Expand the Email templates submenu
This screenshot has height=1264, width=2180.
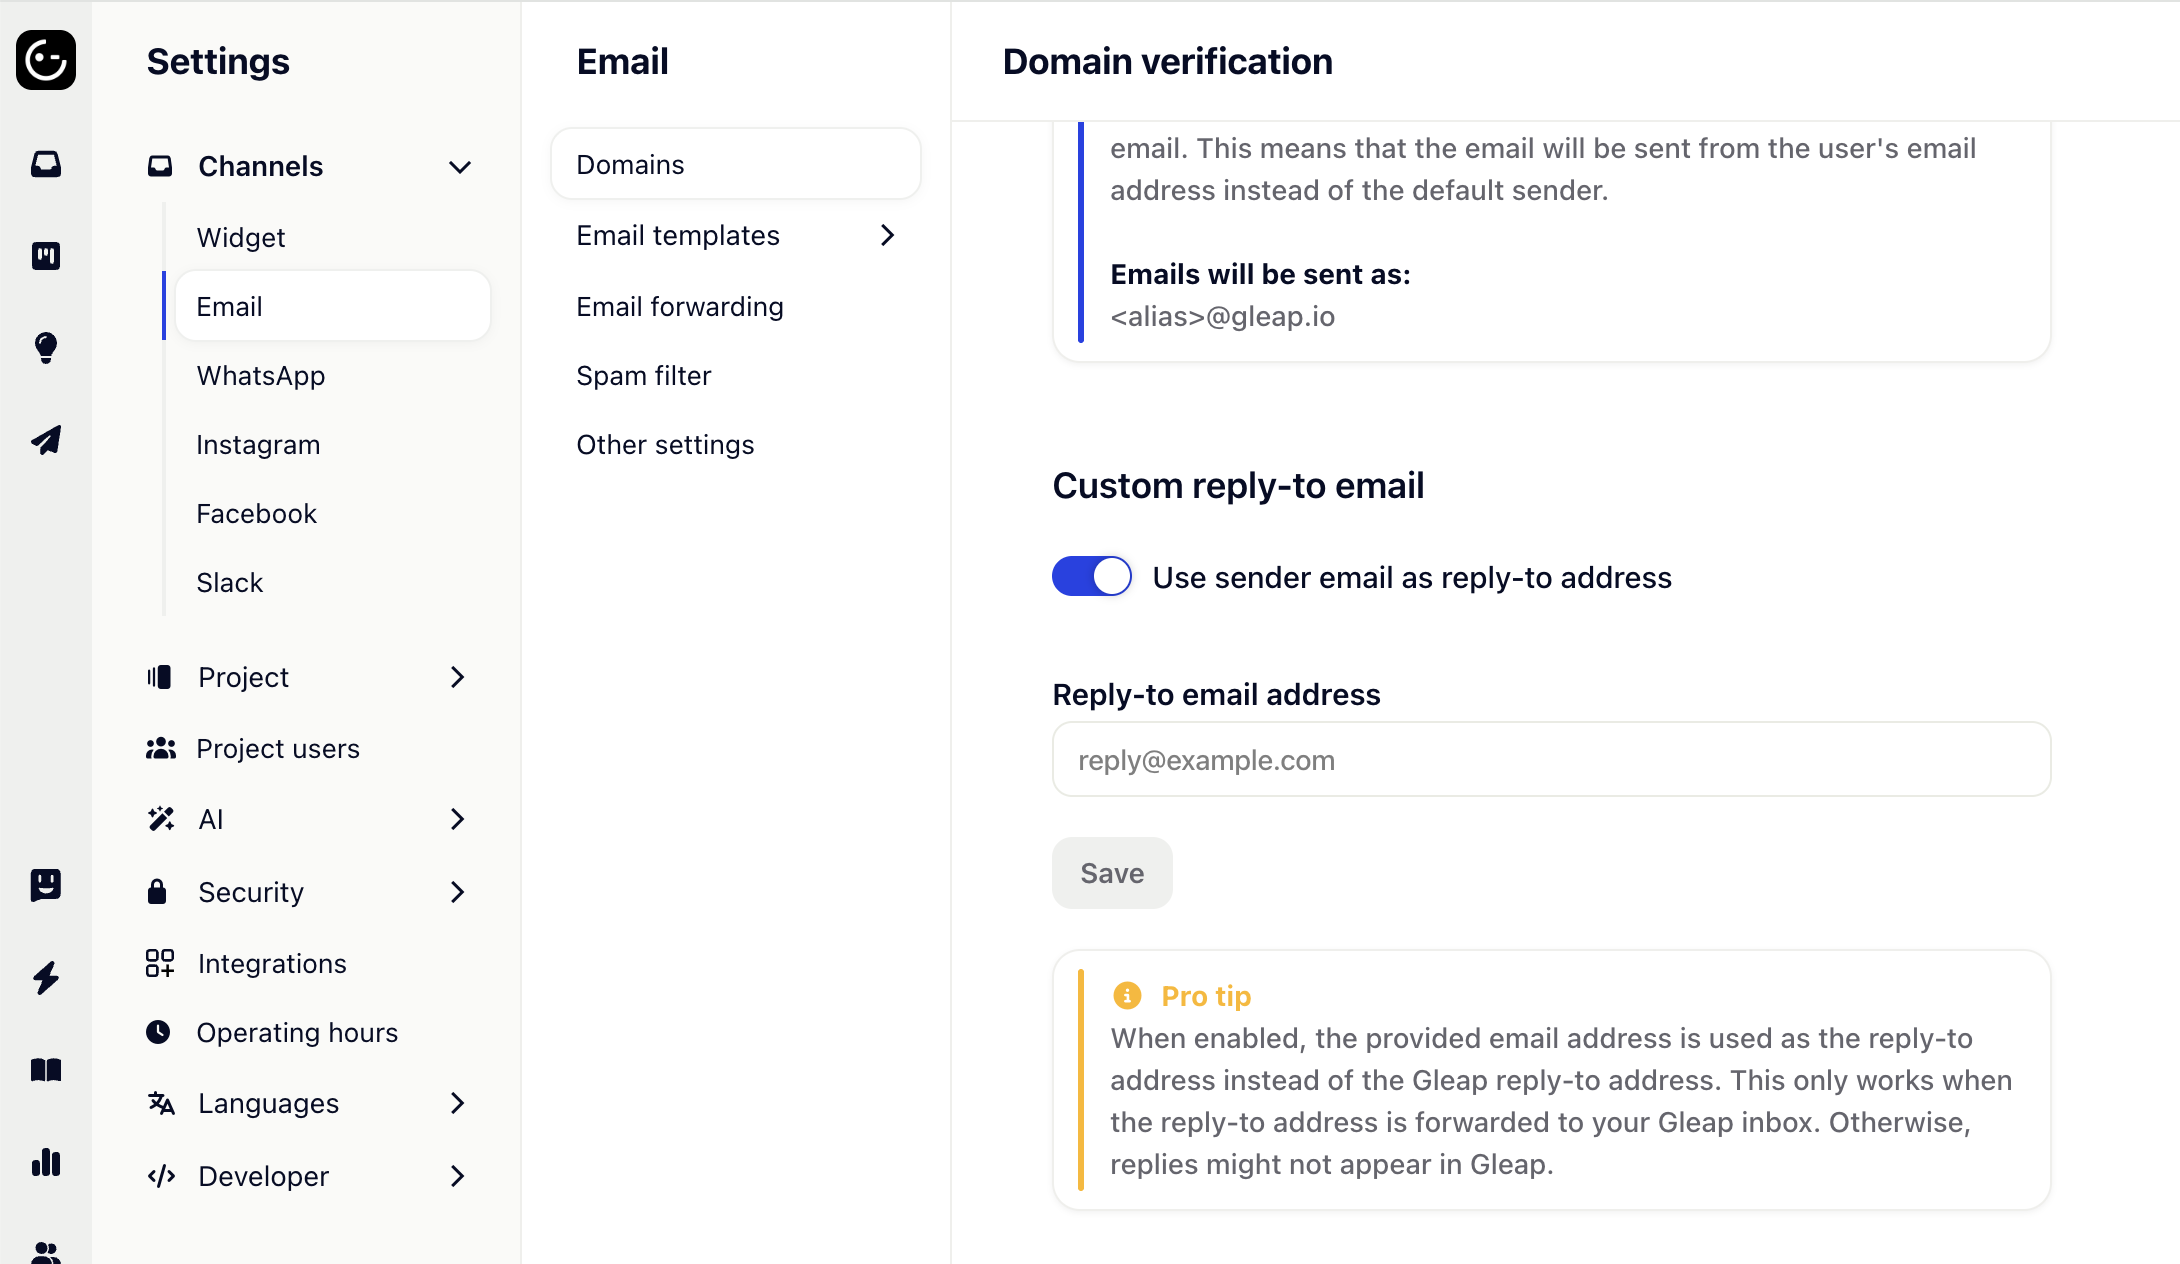(886, 235)
